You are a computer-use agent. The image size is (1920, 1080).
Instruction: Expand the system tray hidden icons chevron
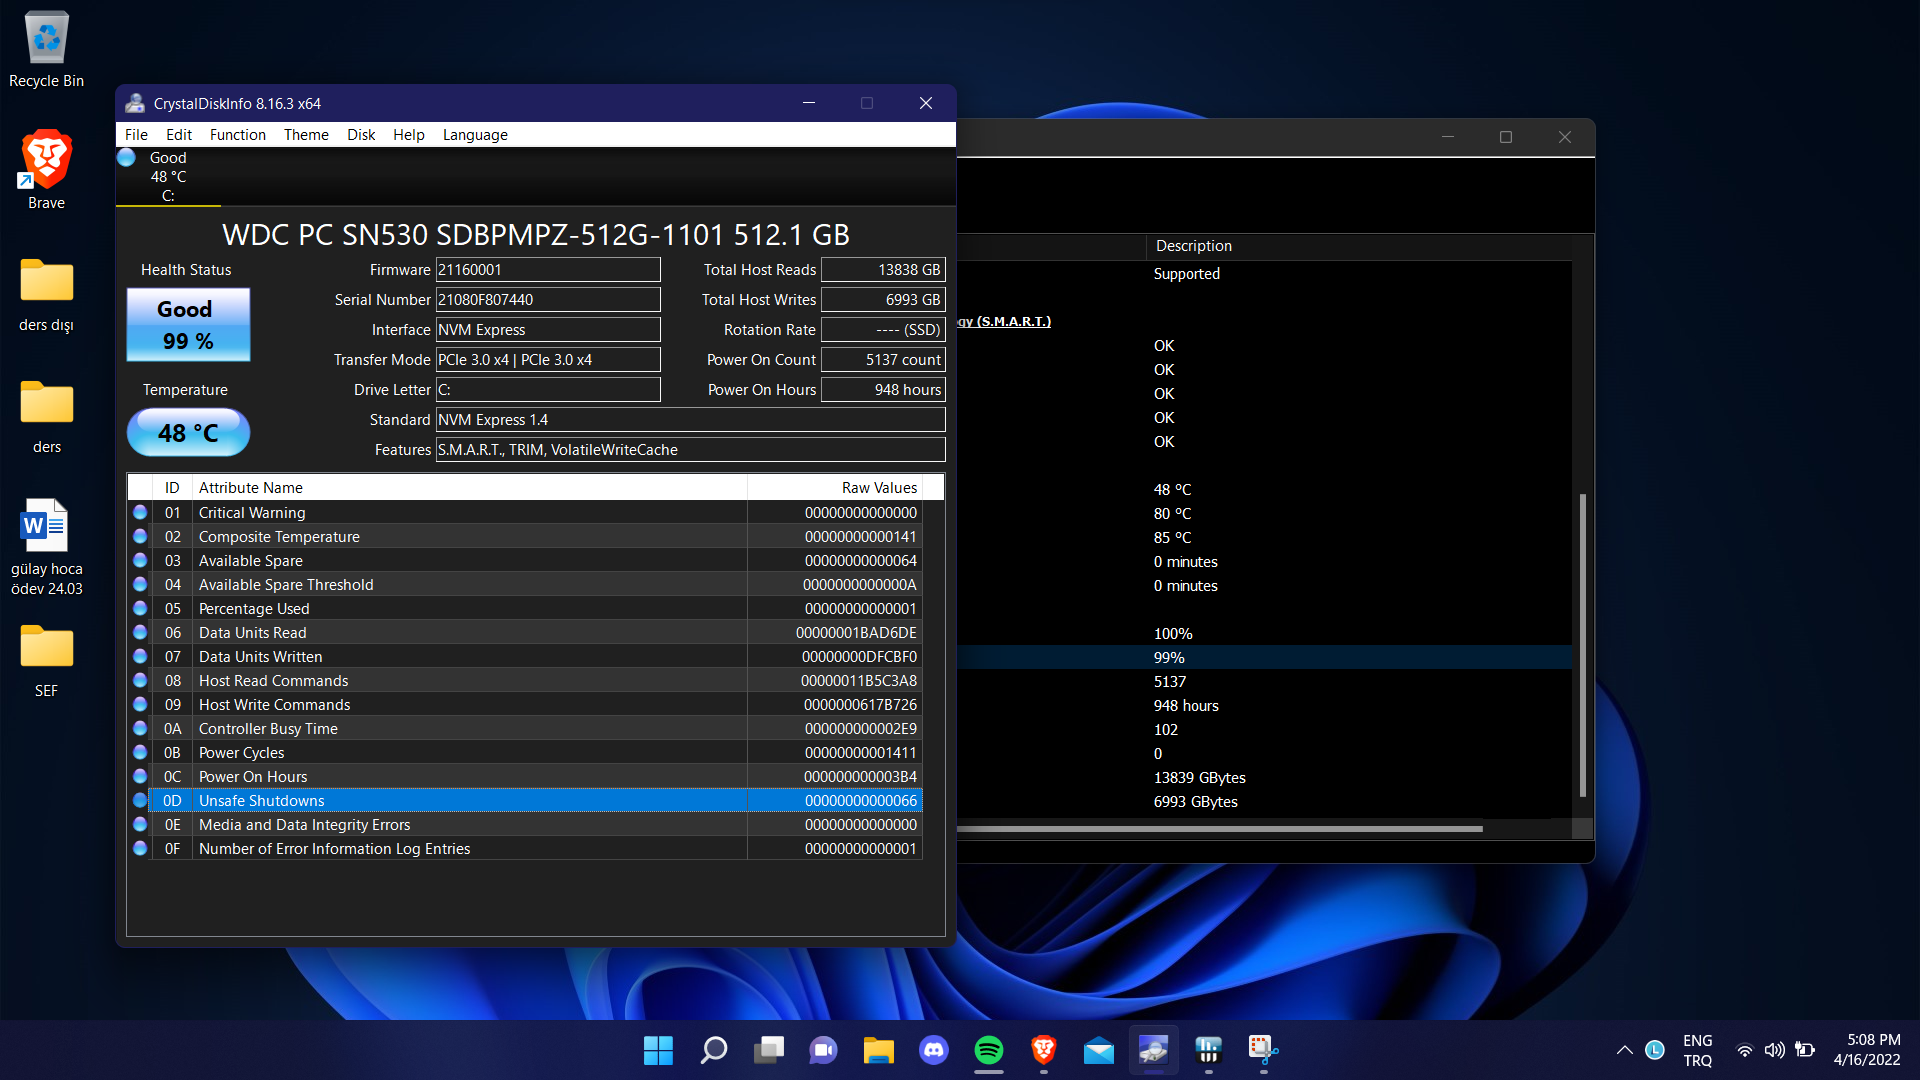1624,1050
